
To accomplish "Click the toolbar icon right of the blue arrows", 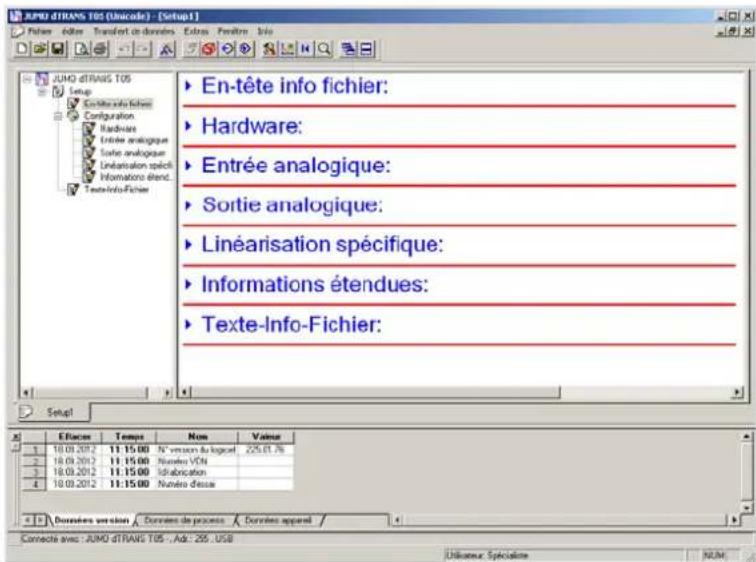I will [270, 49].
